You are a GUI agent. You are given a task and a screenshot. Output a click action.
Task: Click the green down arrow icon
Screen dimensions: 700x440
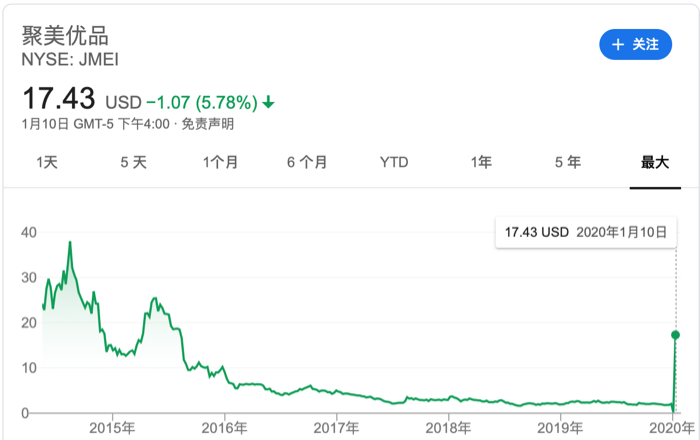pos(268,103)
